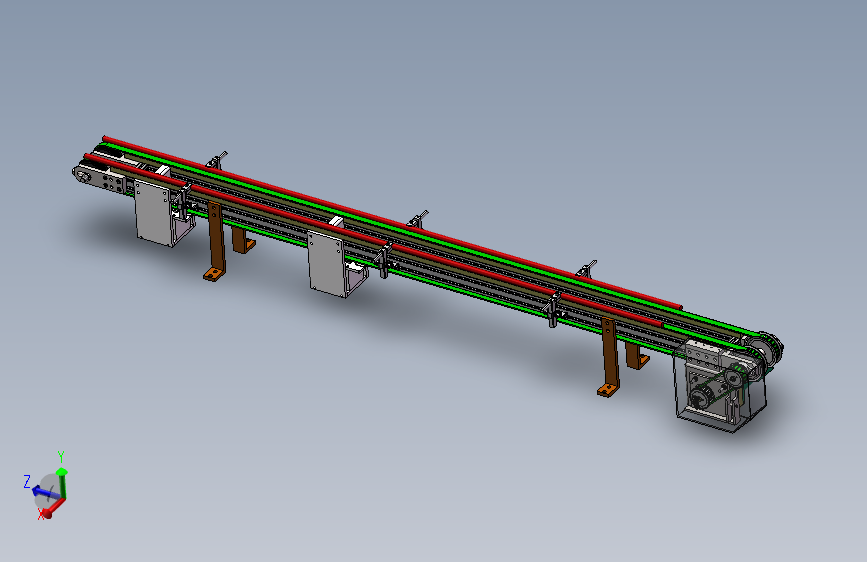This screenshot has height=562, width=867.
Task: Select the white mounting plate at conveyor middle
Action: (327, 264)
